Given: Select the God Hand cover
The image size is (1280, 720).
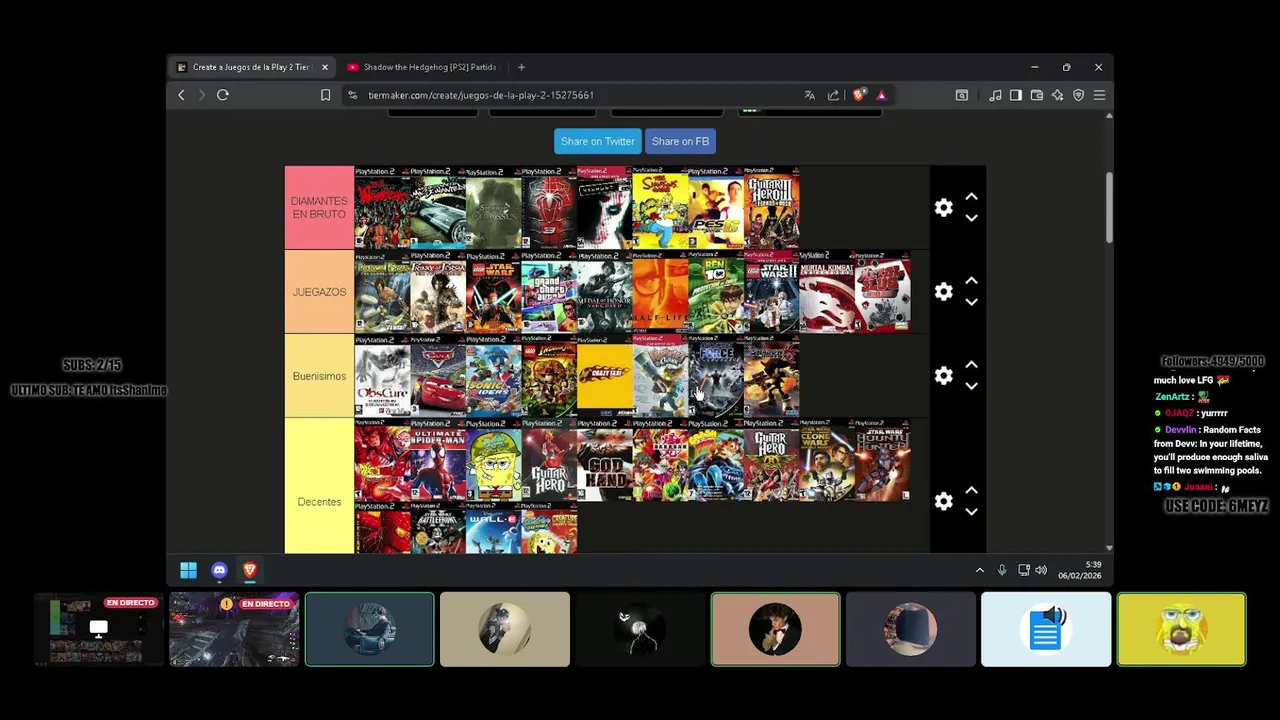Looking at the screenshot, I should click(604, 459).
